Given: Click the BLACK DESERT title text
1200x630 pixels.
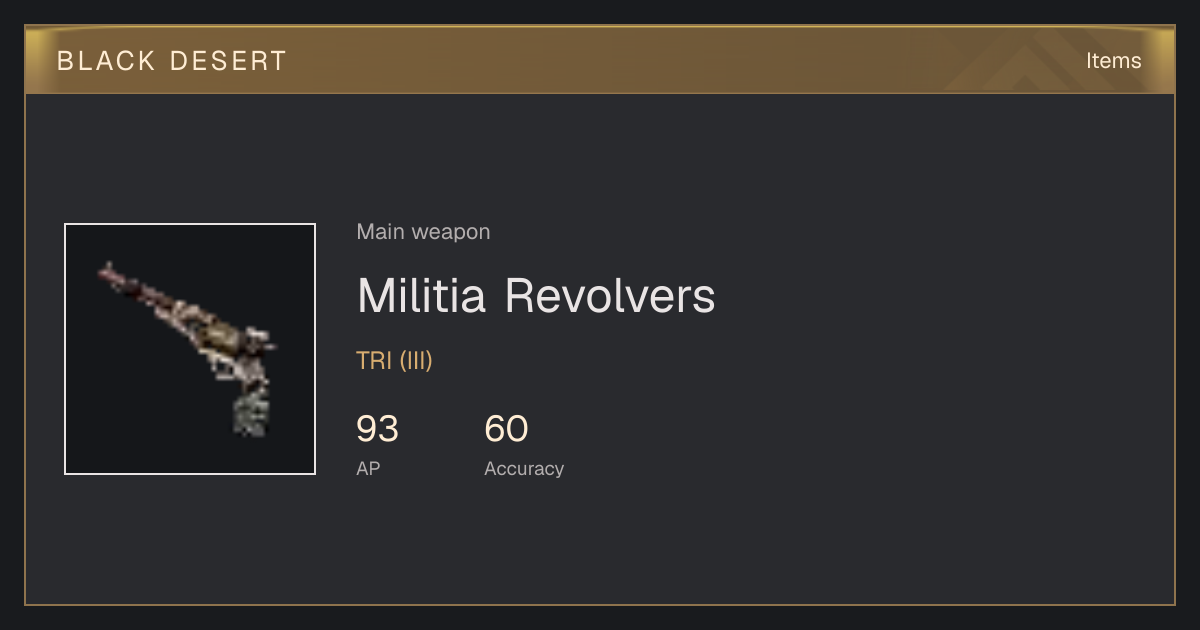Looking at the screenshot, I should tap(172, 61).
